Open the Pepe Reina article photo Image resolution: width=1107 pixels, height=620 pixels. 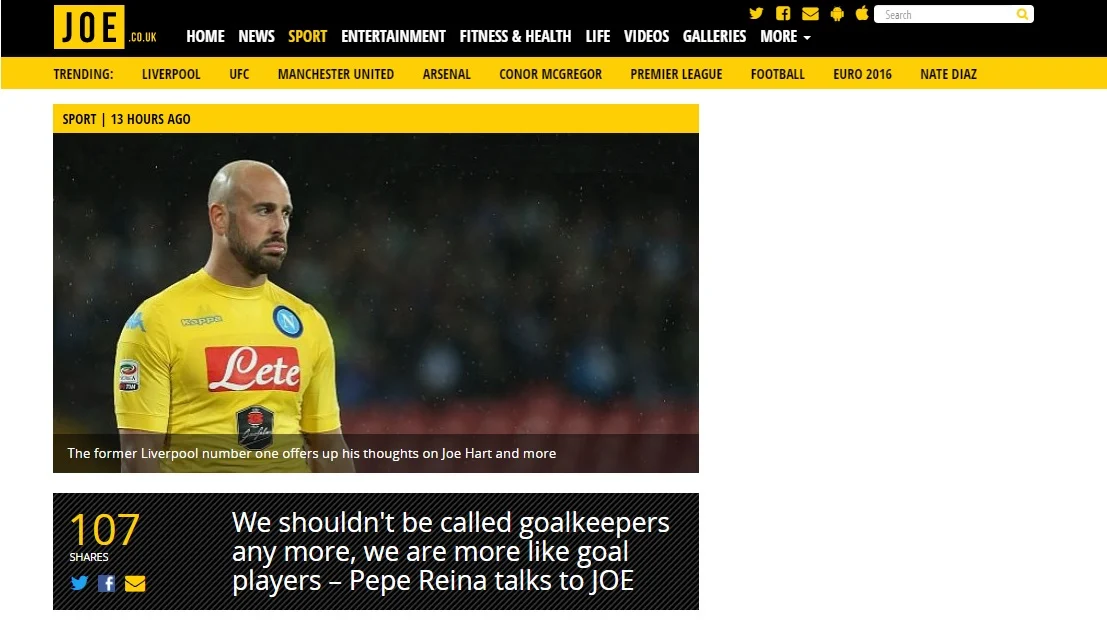pyautogui.click(x=376, y=303)
